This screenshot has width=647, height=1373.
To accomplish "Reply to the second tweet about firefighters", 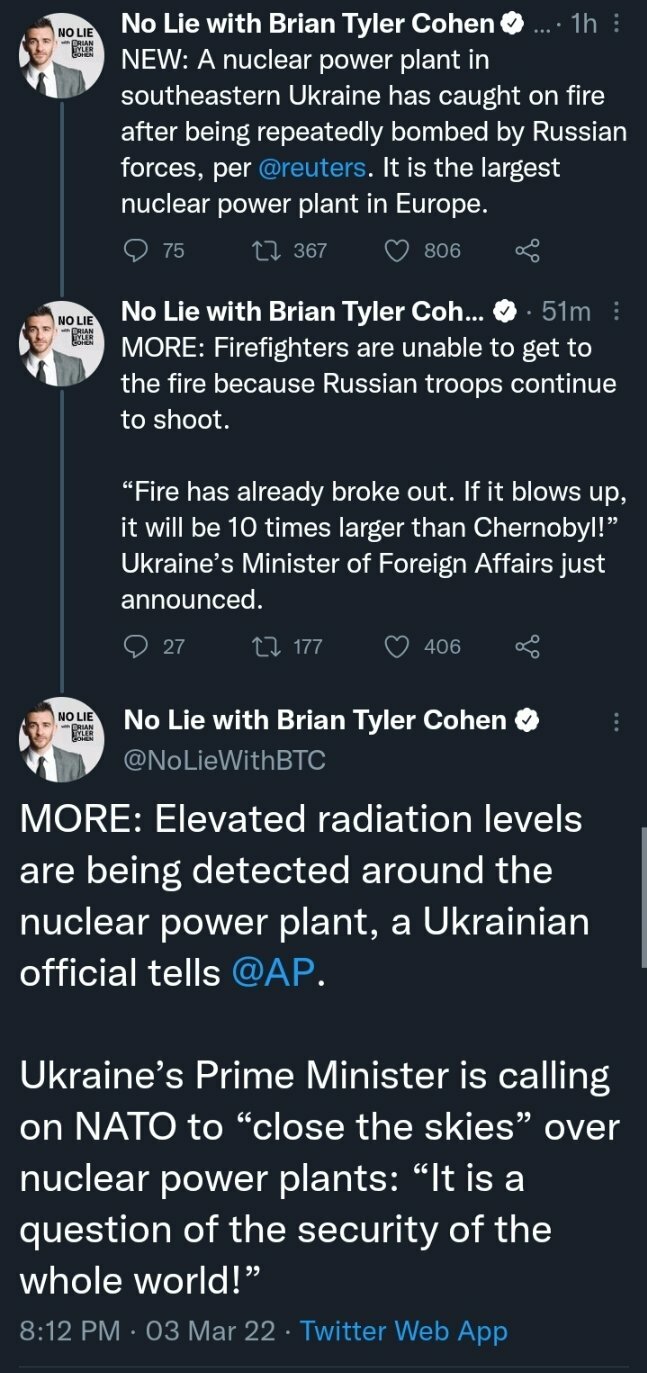I will (135, 646).
